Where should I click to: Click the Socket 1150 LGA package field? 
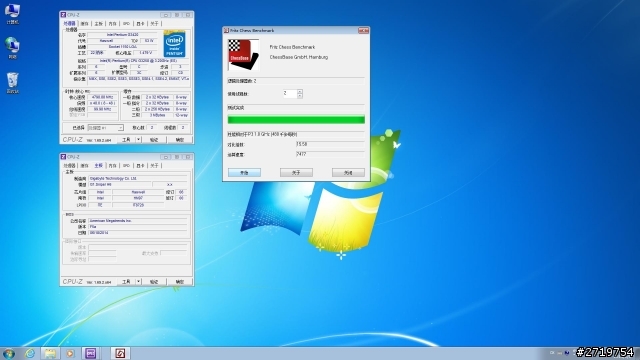point(122,47)
